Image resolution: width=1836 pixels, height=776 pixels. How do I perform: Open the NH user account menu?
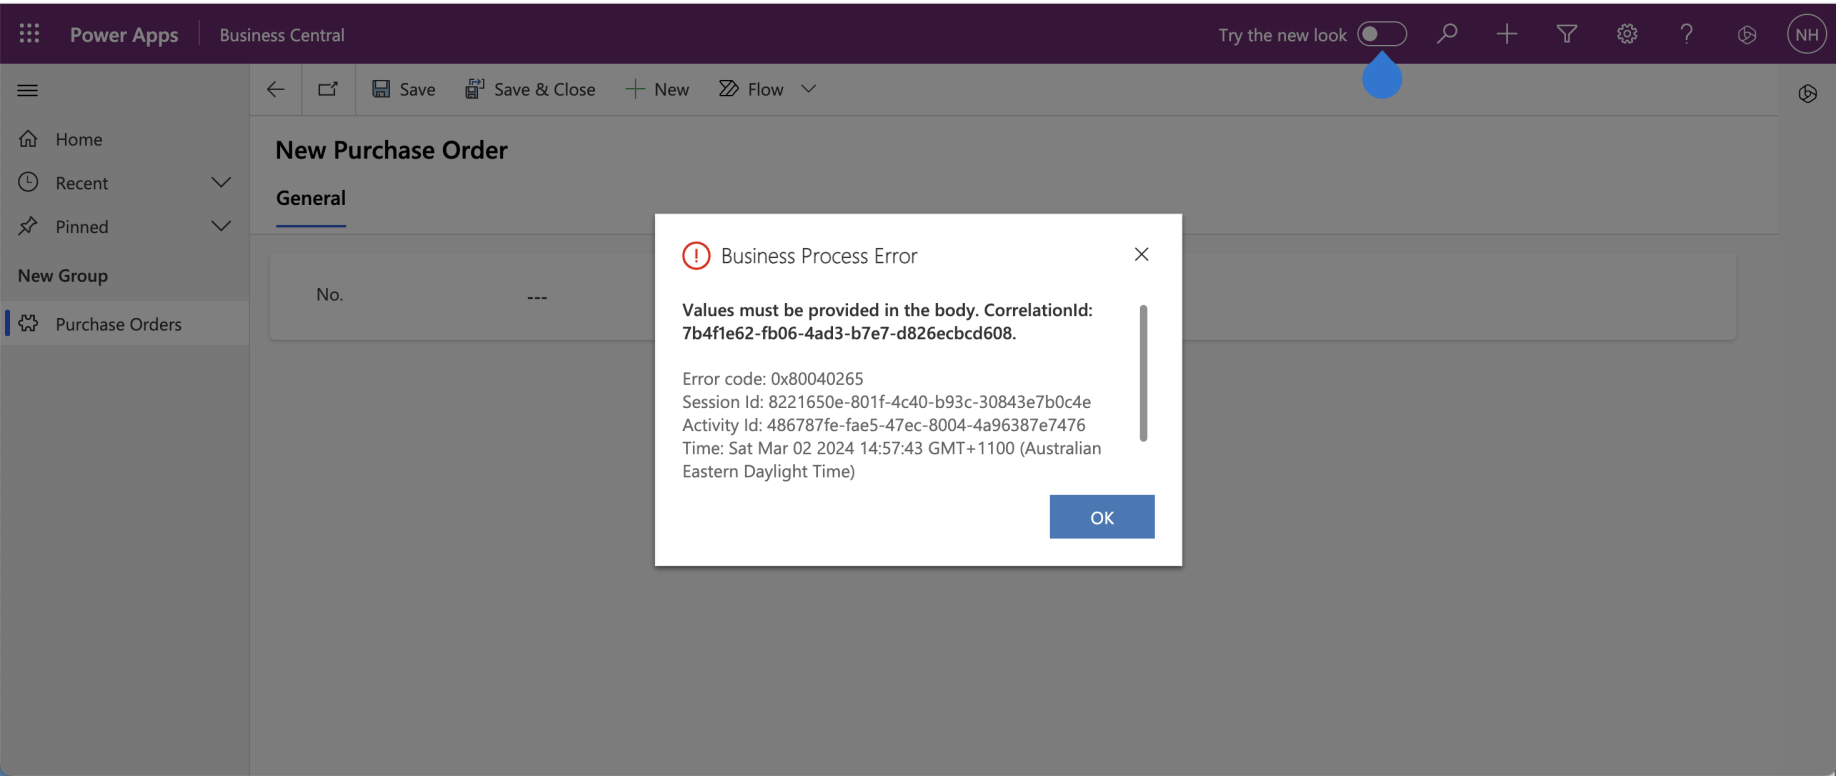pos(1806,34)
